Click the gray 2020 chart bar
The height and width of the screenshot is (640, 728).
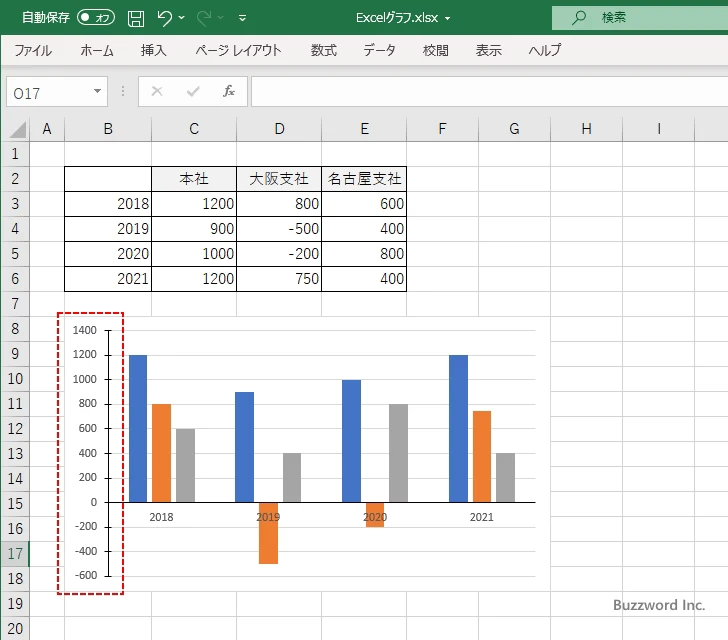pos(398,453)
